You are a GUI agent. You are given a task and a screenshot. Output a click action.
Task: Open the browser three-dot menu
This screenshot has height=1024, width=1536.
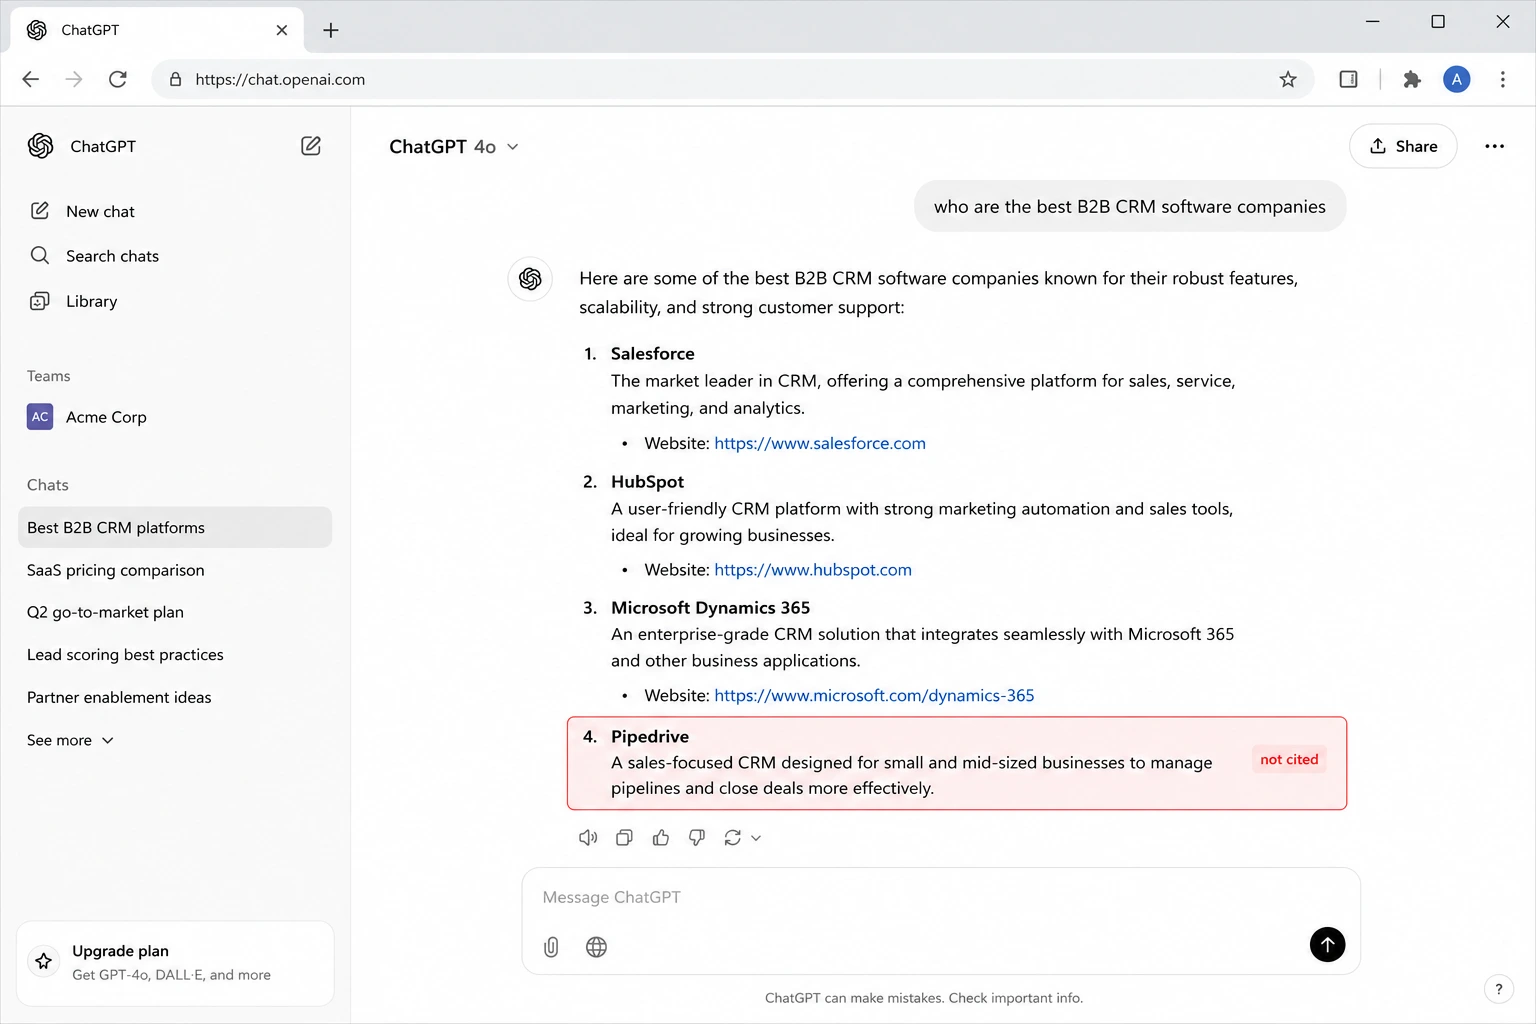1502,79
